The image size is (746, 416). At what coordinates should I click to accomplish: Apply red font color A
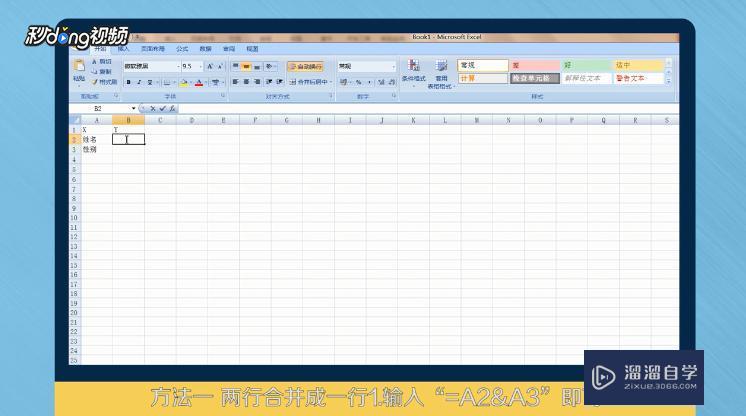coord(199,82)
